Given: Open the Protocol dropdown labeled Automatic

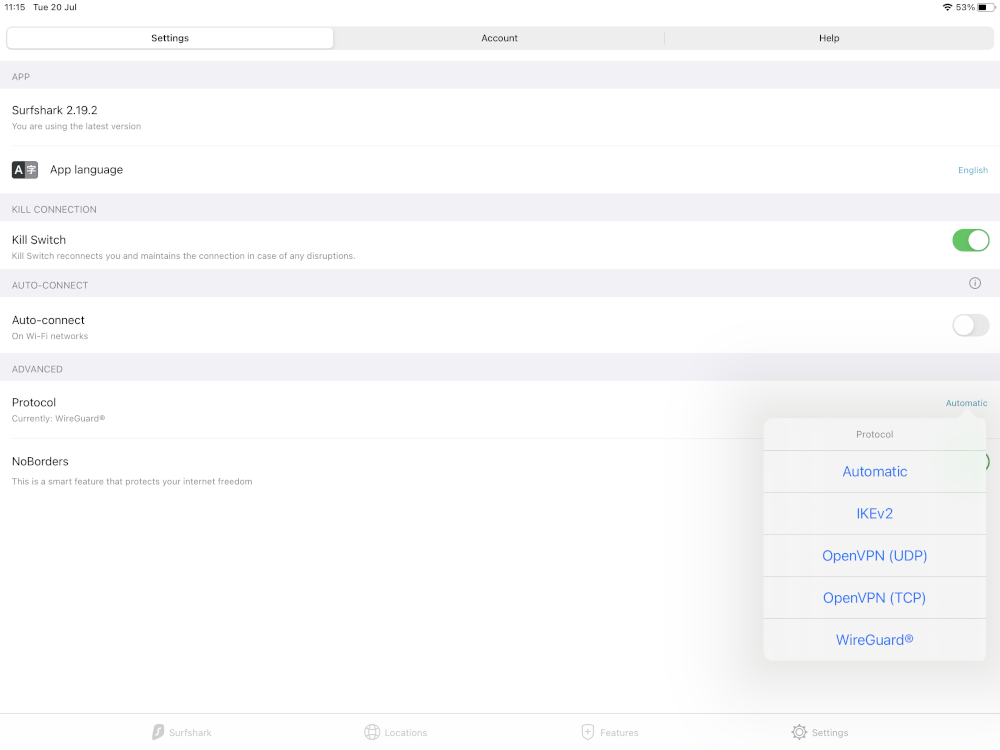Looking at the screenshot, I should 966,403.
